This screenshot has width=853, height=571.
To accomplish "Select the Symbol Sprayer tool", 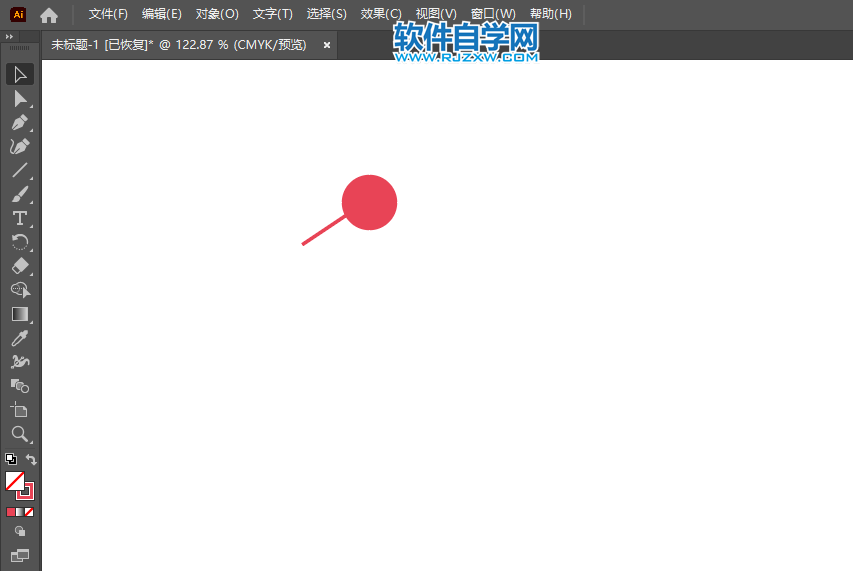I will (x=20, y=362).
